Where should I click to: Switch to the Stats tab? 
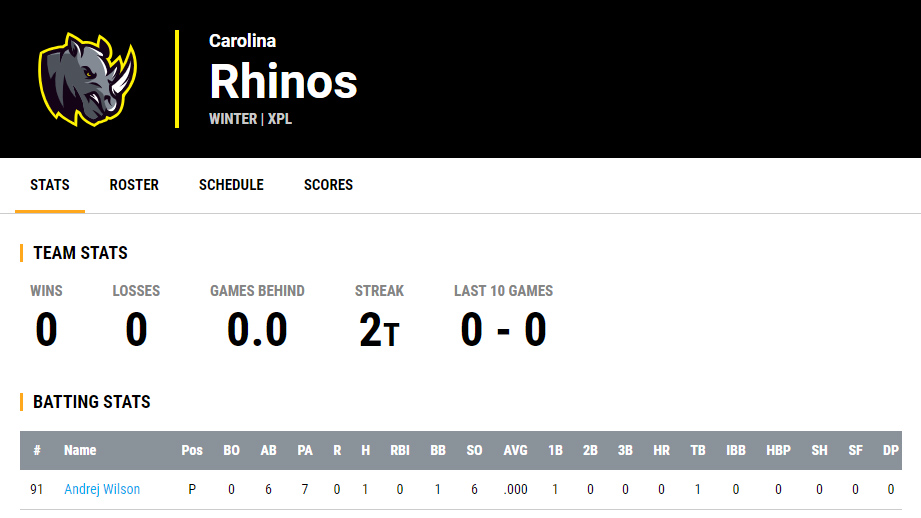click(50, 185)
